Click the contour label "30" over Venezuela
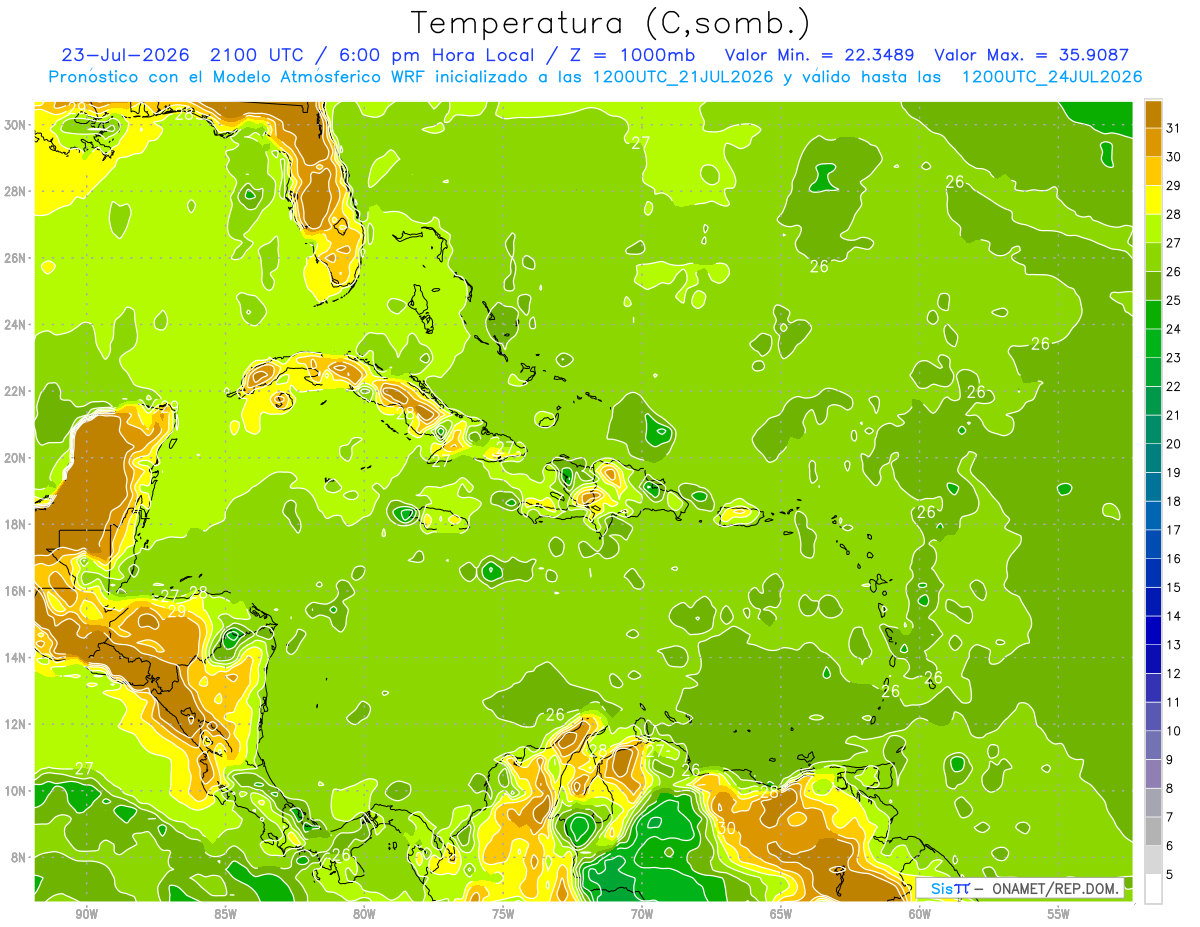 (726, 828)
